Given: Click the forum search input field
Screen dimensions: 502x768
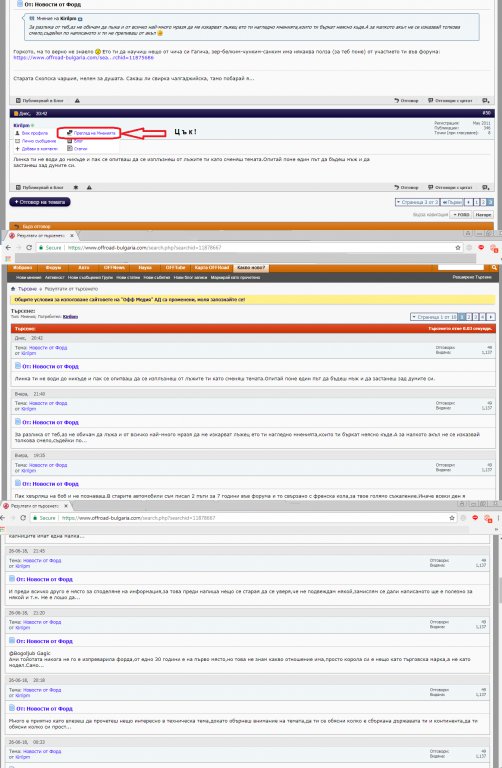Looking at the screenshot, I should pos(460,267).
